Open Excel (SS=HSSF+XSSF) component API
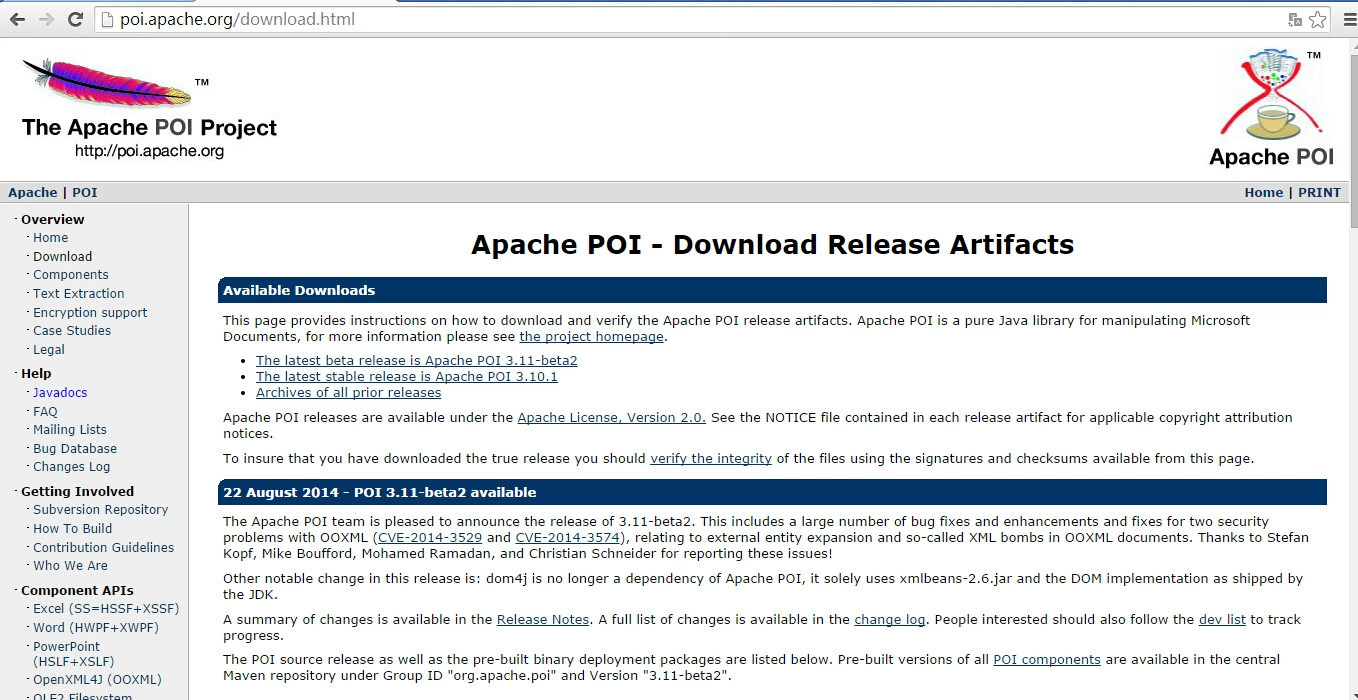Viewport: 1358px width, 700px height. [x=106, y=609]
